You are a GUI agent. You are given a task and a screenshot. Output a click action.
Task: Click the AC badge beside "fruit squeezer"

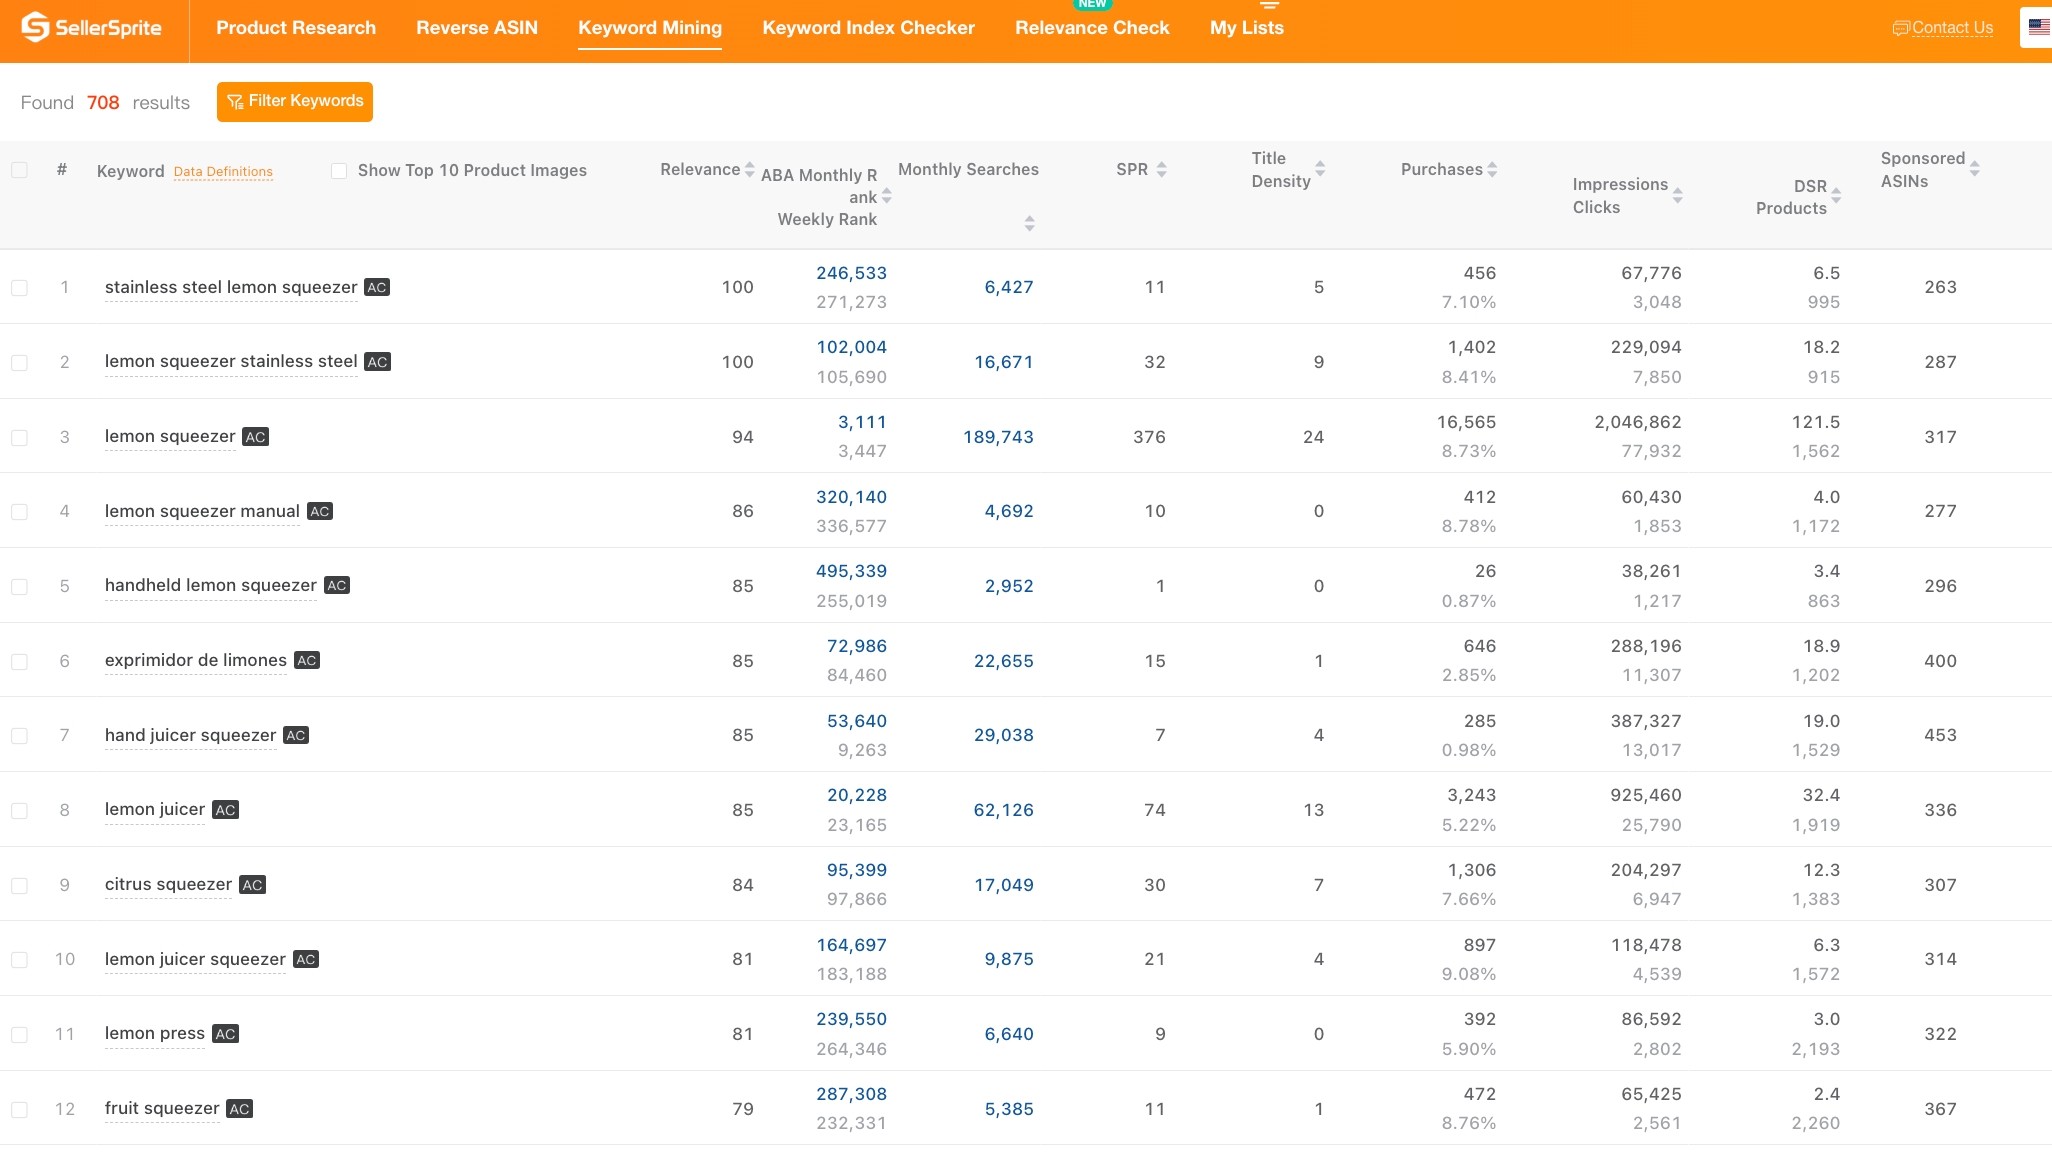(x=238, y=1109)
